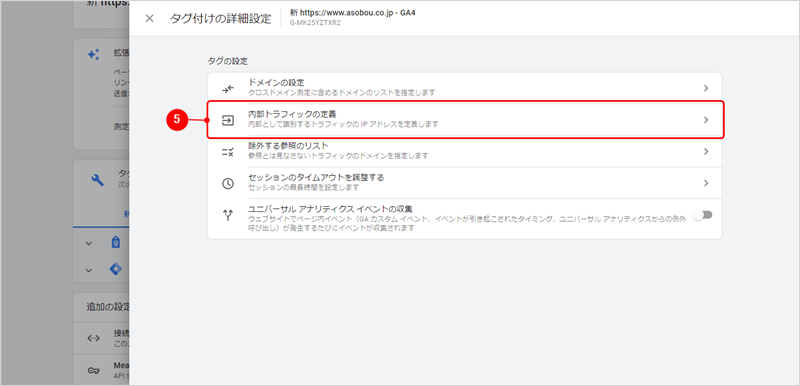Image resolution: width=800 pixels, height=386 pixels.
Task: Open セッションのタイムアウトを調整する via its chevron
Action: [706, 183]
